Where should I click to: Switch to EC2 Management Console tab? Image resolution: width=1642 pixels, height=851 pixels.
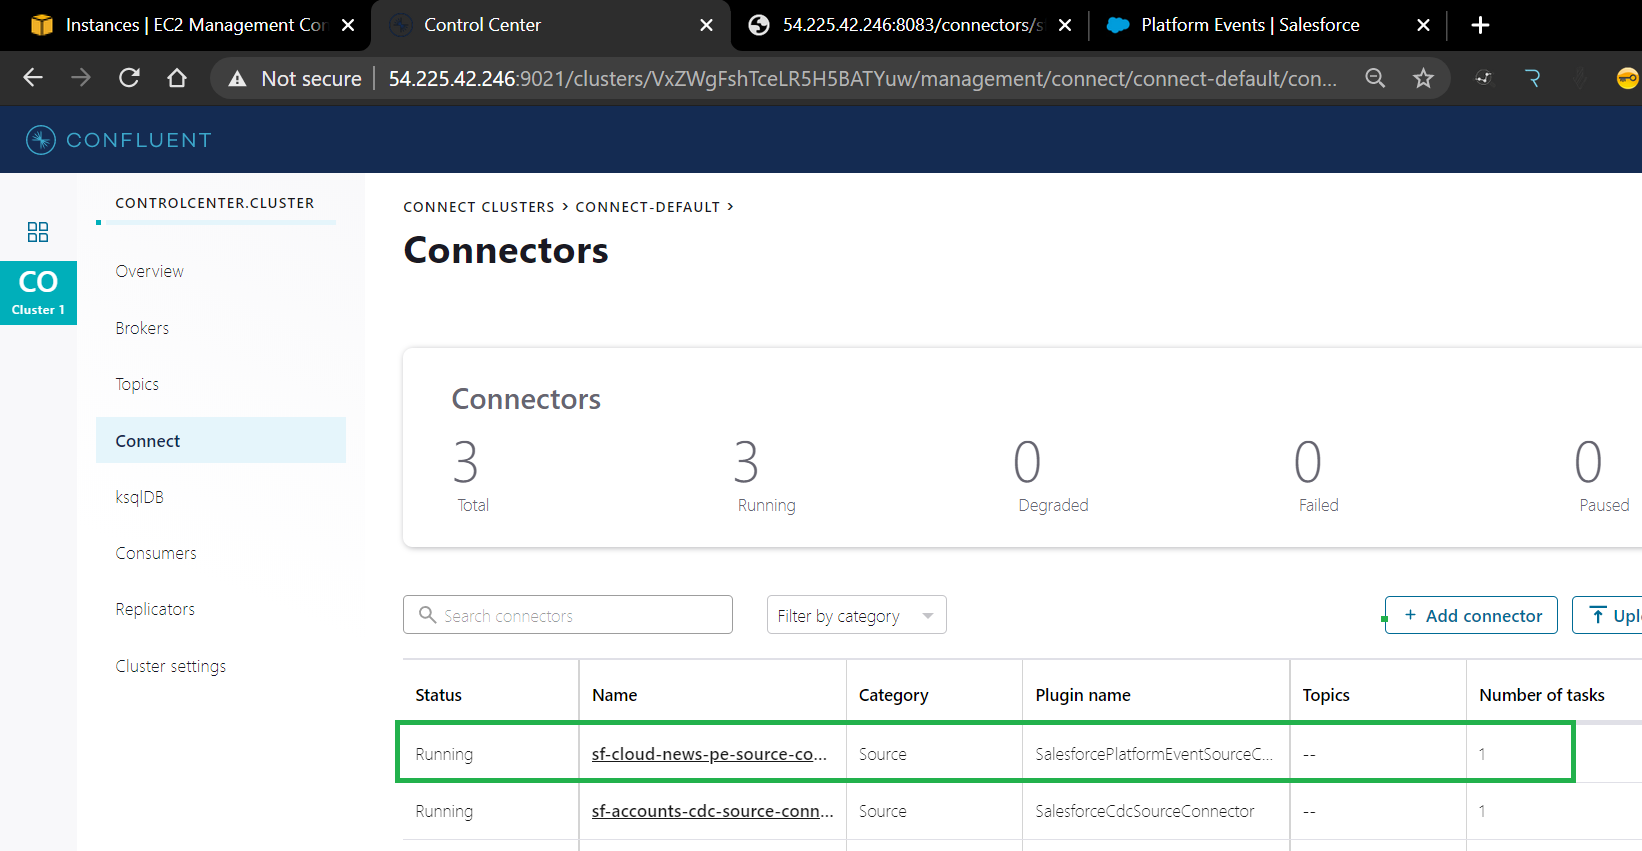[x=195, y=25]
